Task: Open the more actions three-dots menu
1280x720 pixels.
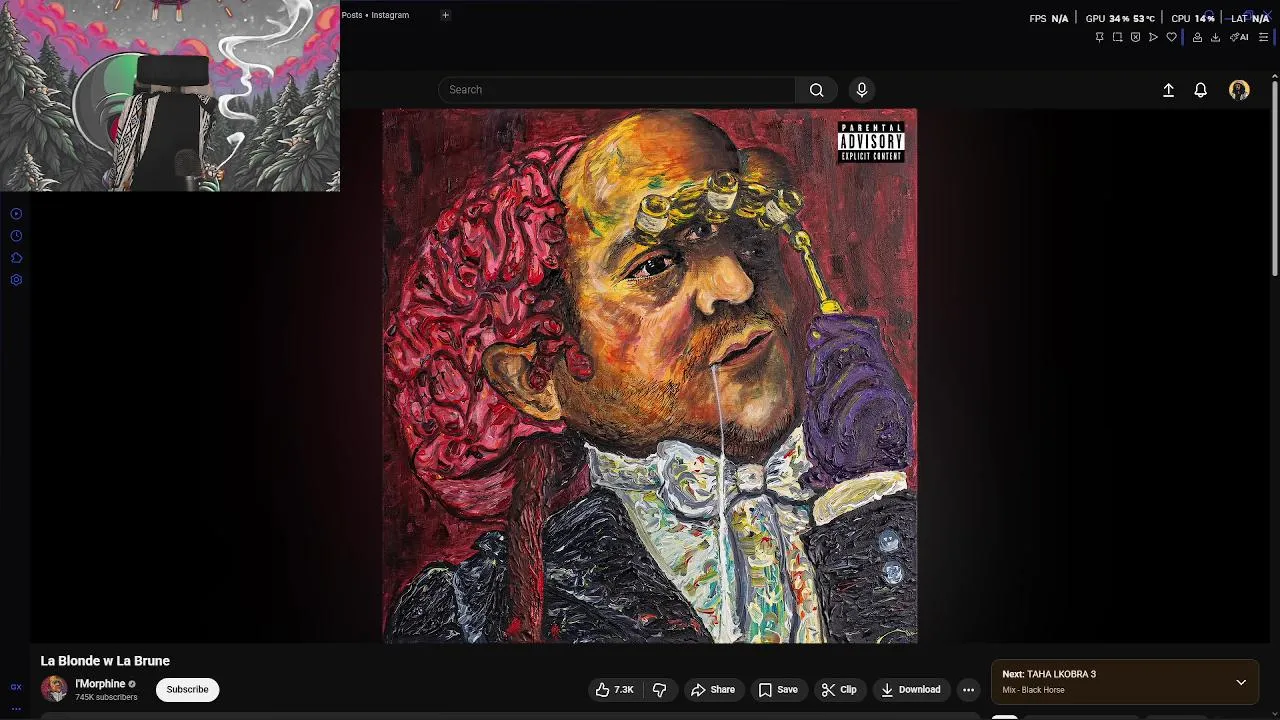Action: (968, 690)
